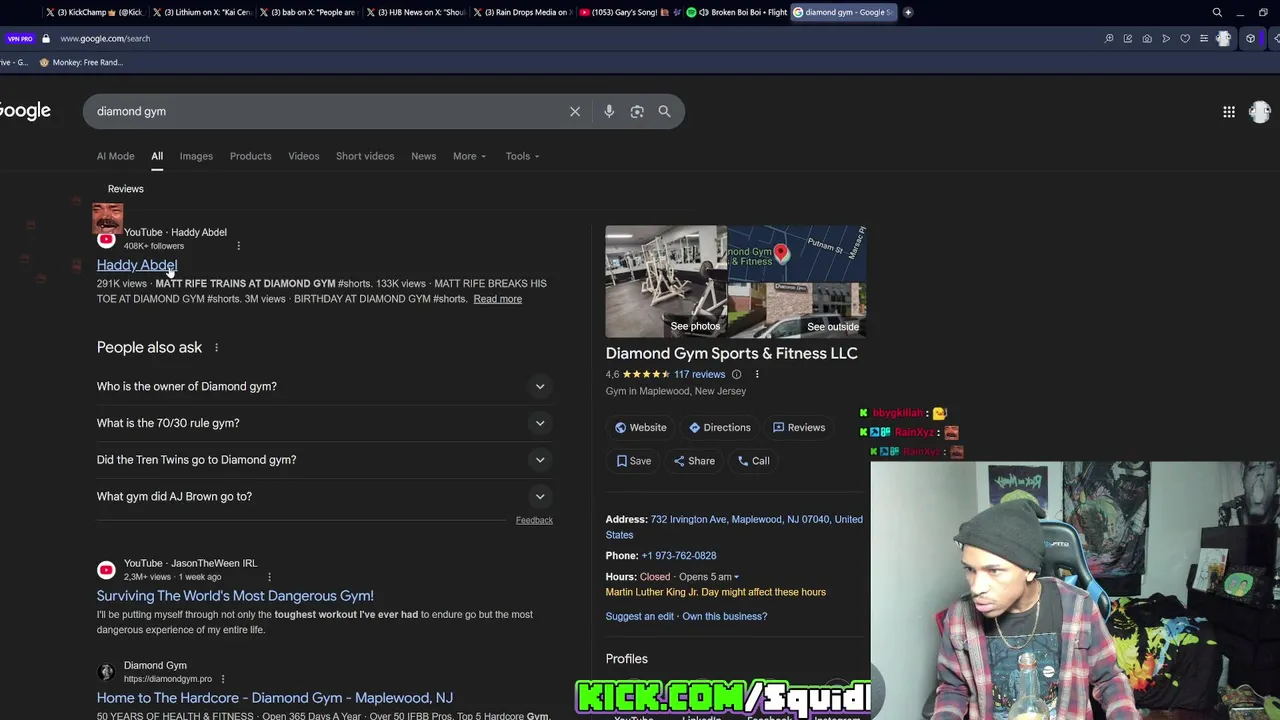Click in the 'diamond gym' search field
The height and width of the screenshot is (720, 1280).
325,111
